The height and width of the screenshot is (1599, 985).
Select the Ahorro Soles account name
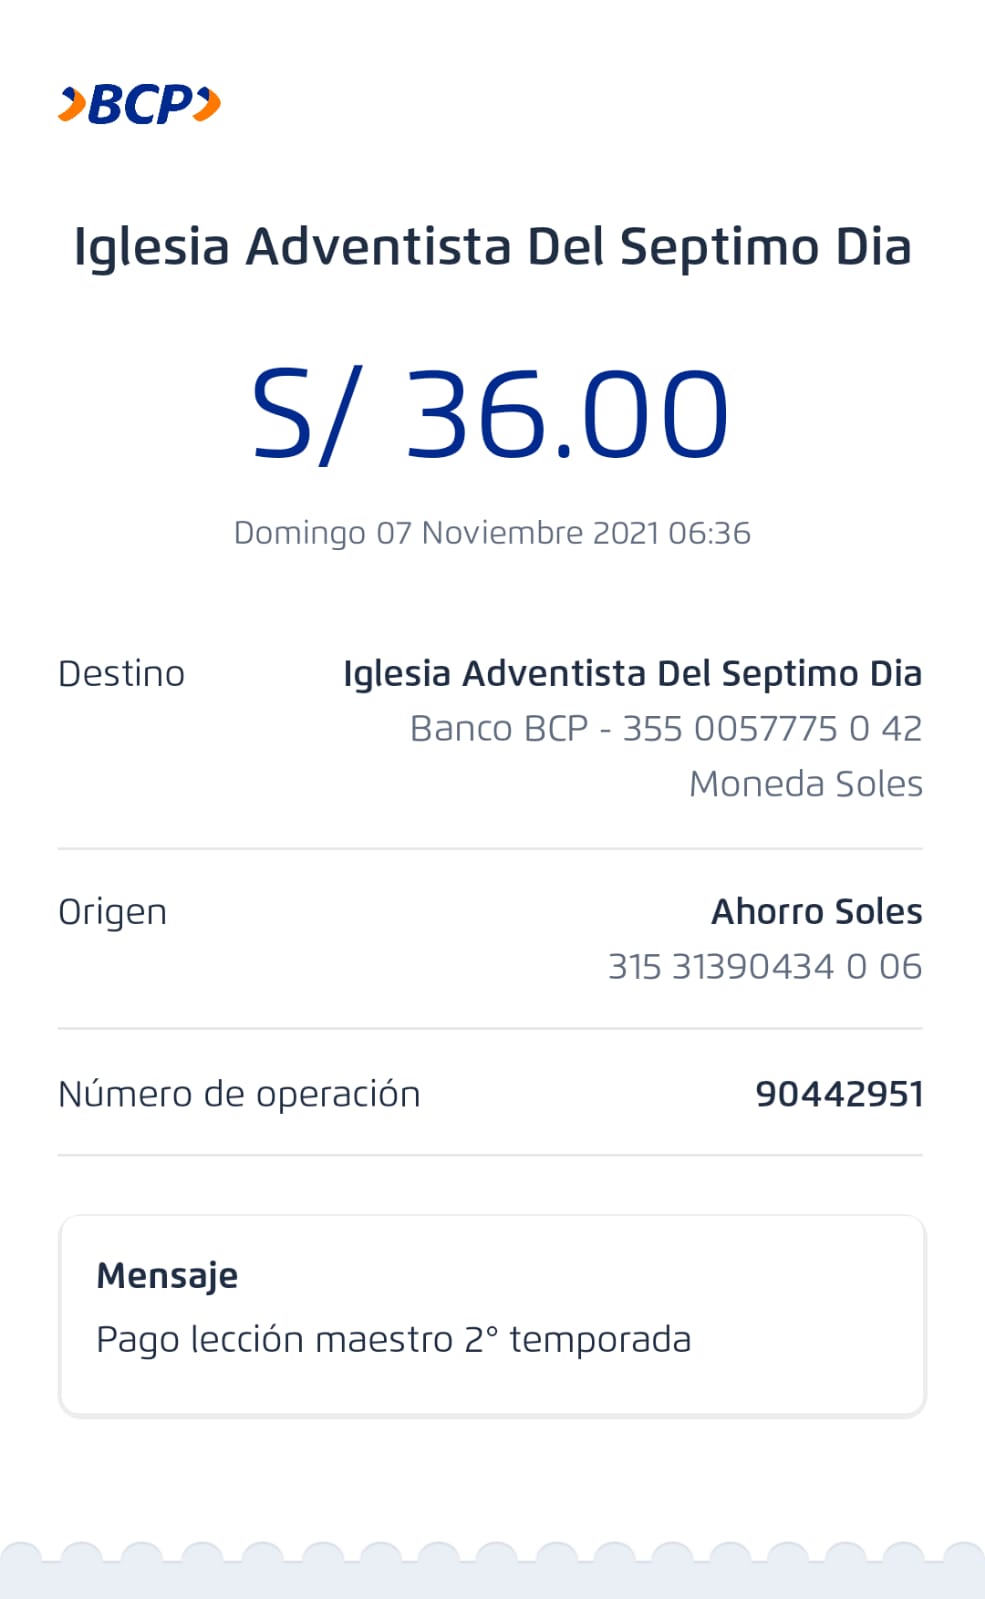[x=816, y=912]
